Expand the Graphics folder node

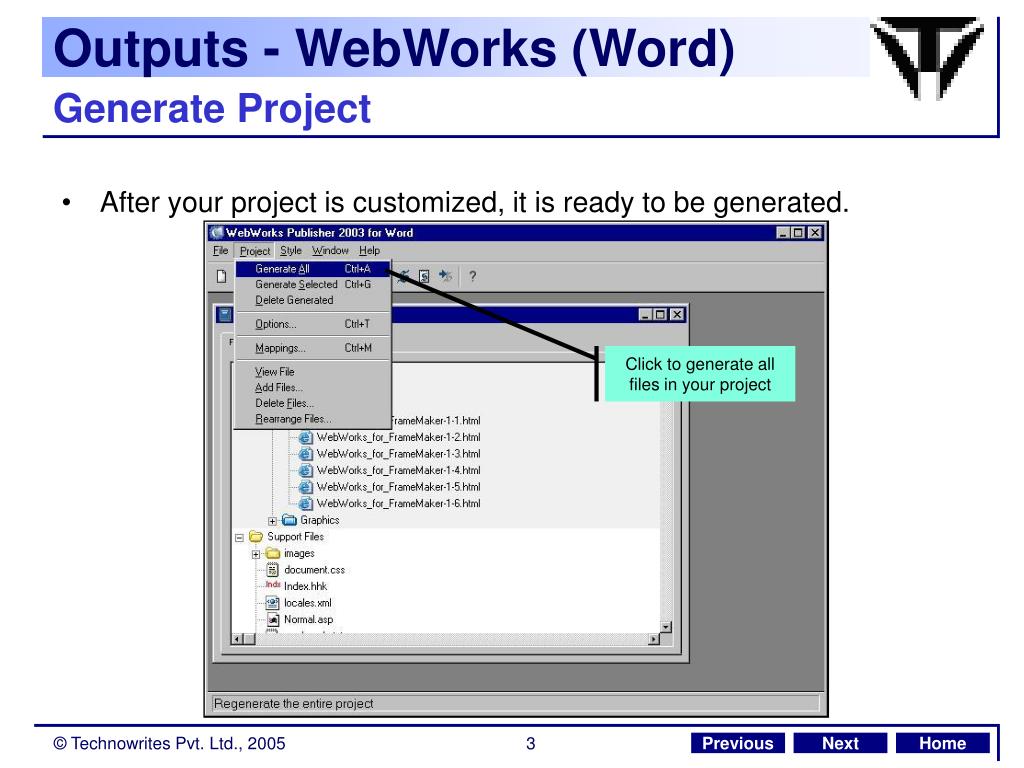(x=272, y=520)
